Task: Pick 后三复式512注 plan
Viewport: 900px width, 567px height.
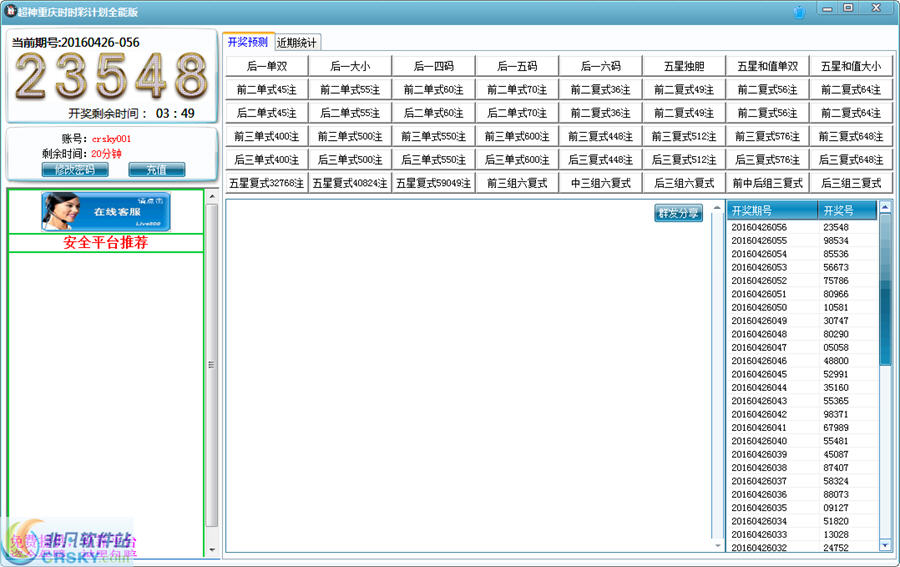Action: (684, 160)
